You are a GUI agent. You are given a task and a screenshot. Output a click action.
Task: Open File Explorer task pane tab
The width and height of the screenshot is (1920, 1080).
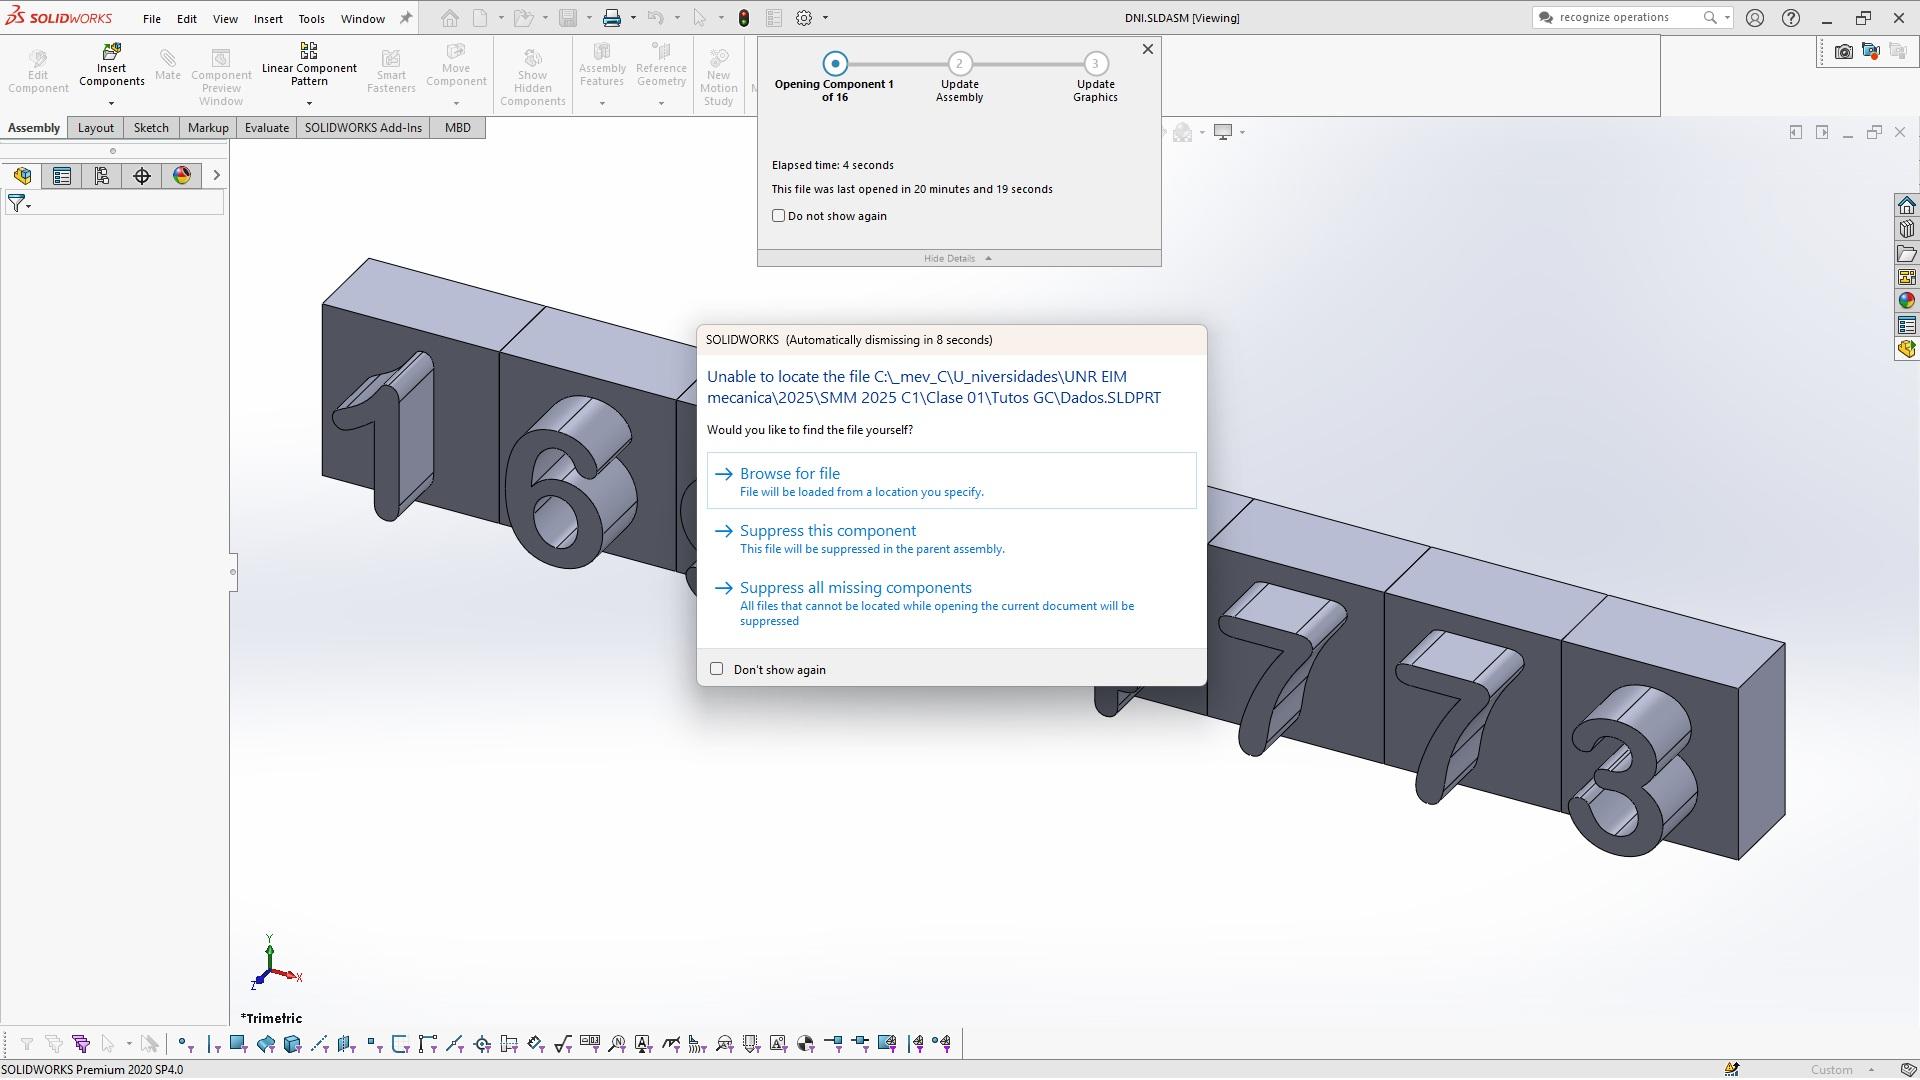pyautogui.click(x=1907, y=253)
